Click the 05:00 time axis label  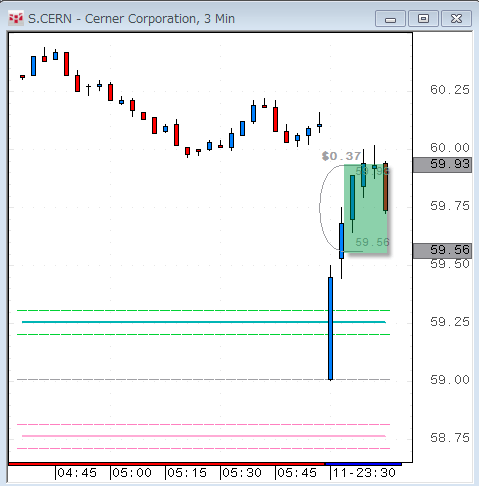tap(132, 473)
